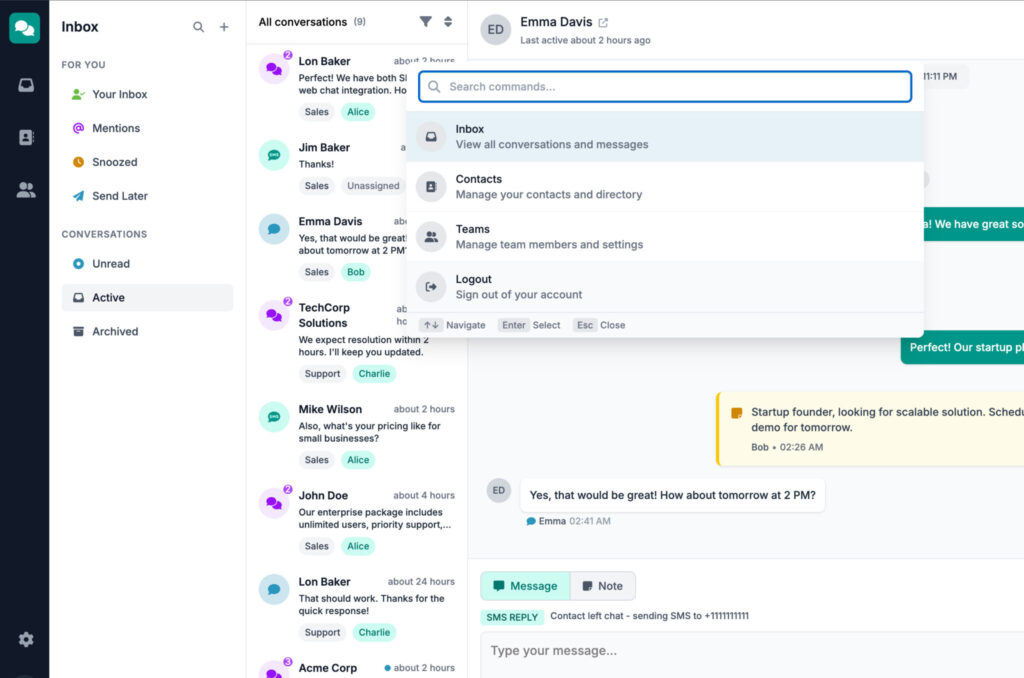Switch reply mode to Note
Image resolution: width=1024 pixels, height=678 pixels.
pos(602,586)
